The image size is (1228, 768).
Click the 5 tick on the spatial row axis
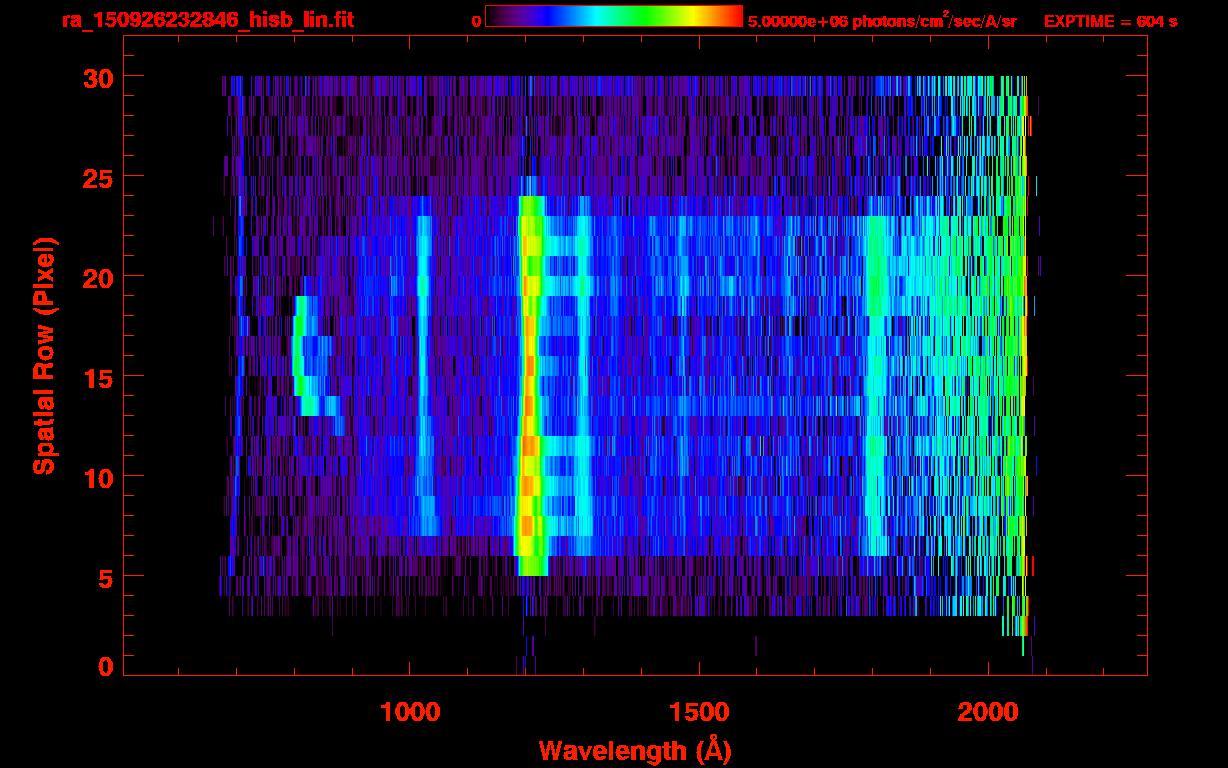(106, 577)
